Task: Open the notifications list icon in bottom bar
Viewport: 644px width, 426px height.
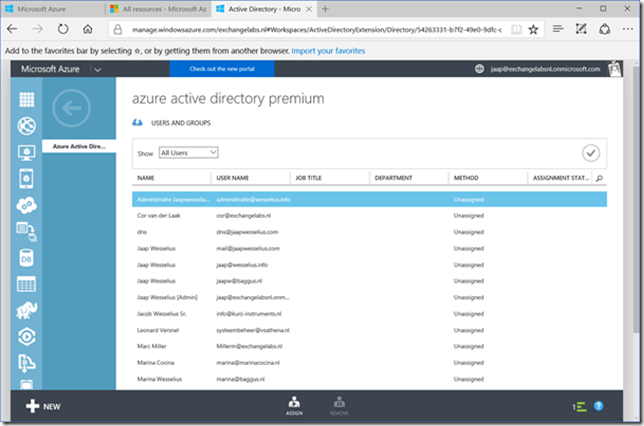Action: (x=578, y=406)
